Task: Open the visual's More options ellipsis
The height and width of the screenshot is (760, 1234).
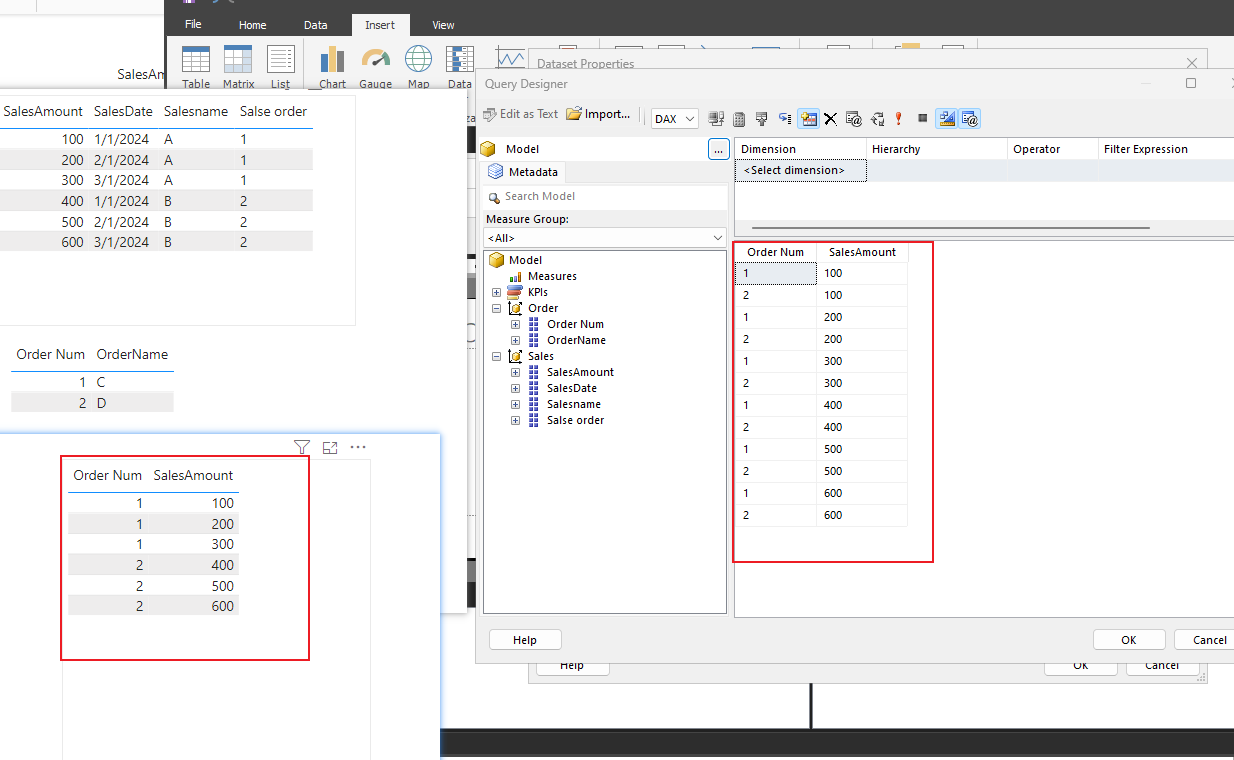Action: click(358, 447)
